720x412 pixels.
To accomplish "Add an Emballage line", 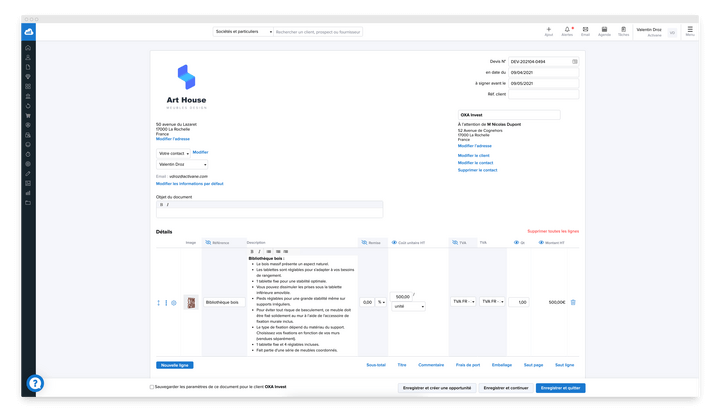I will pos(502,365).
